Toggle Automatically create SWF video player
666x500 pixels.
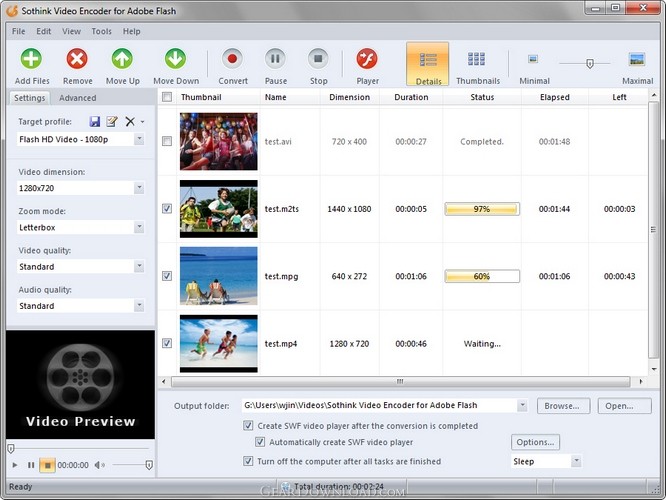coord(260,442)
